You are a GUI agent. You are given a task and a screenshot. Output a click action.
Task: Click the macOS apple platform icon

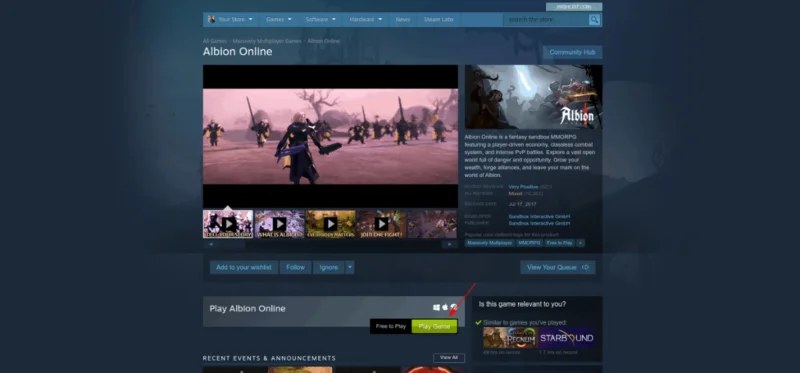445,308
